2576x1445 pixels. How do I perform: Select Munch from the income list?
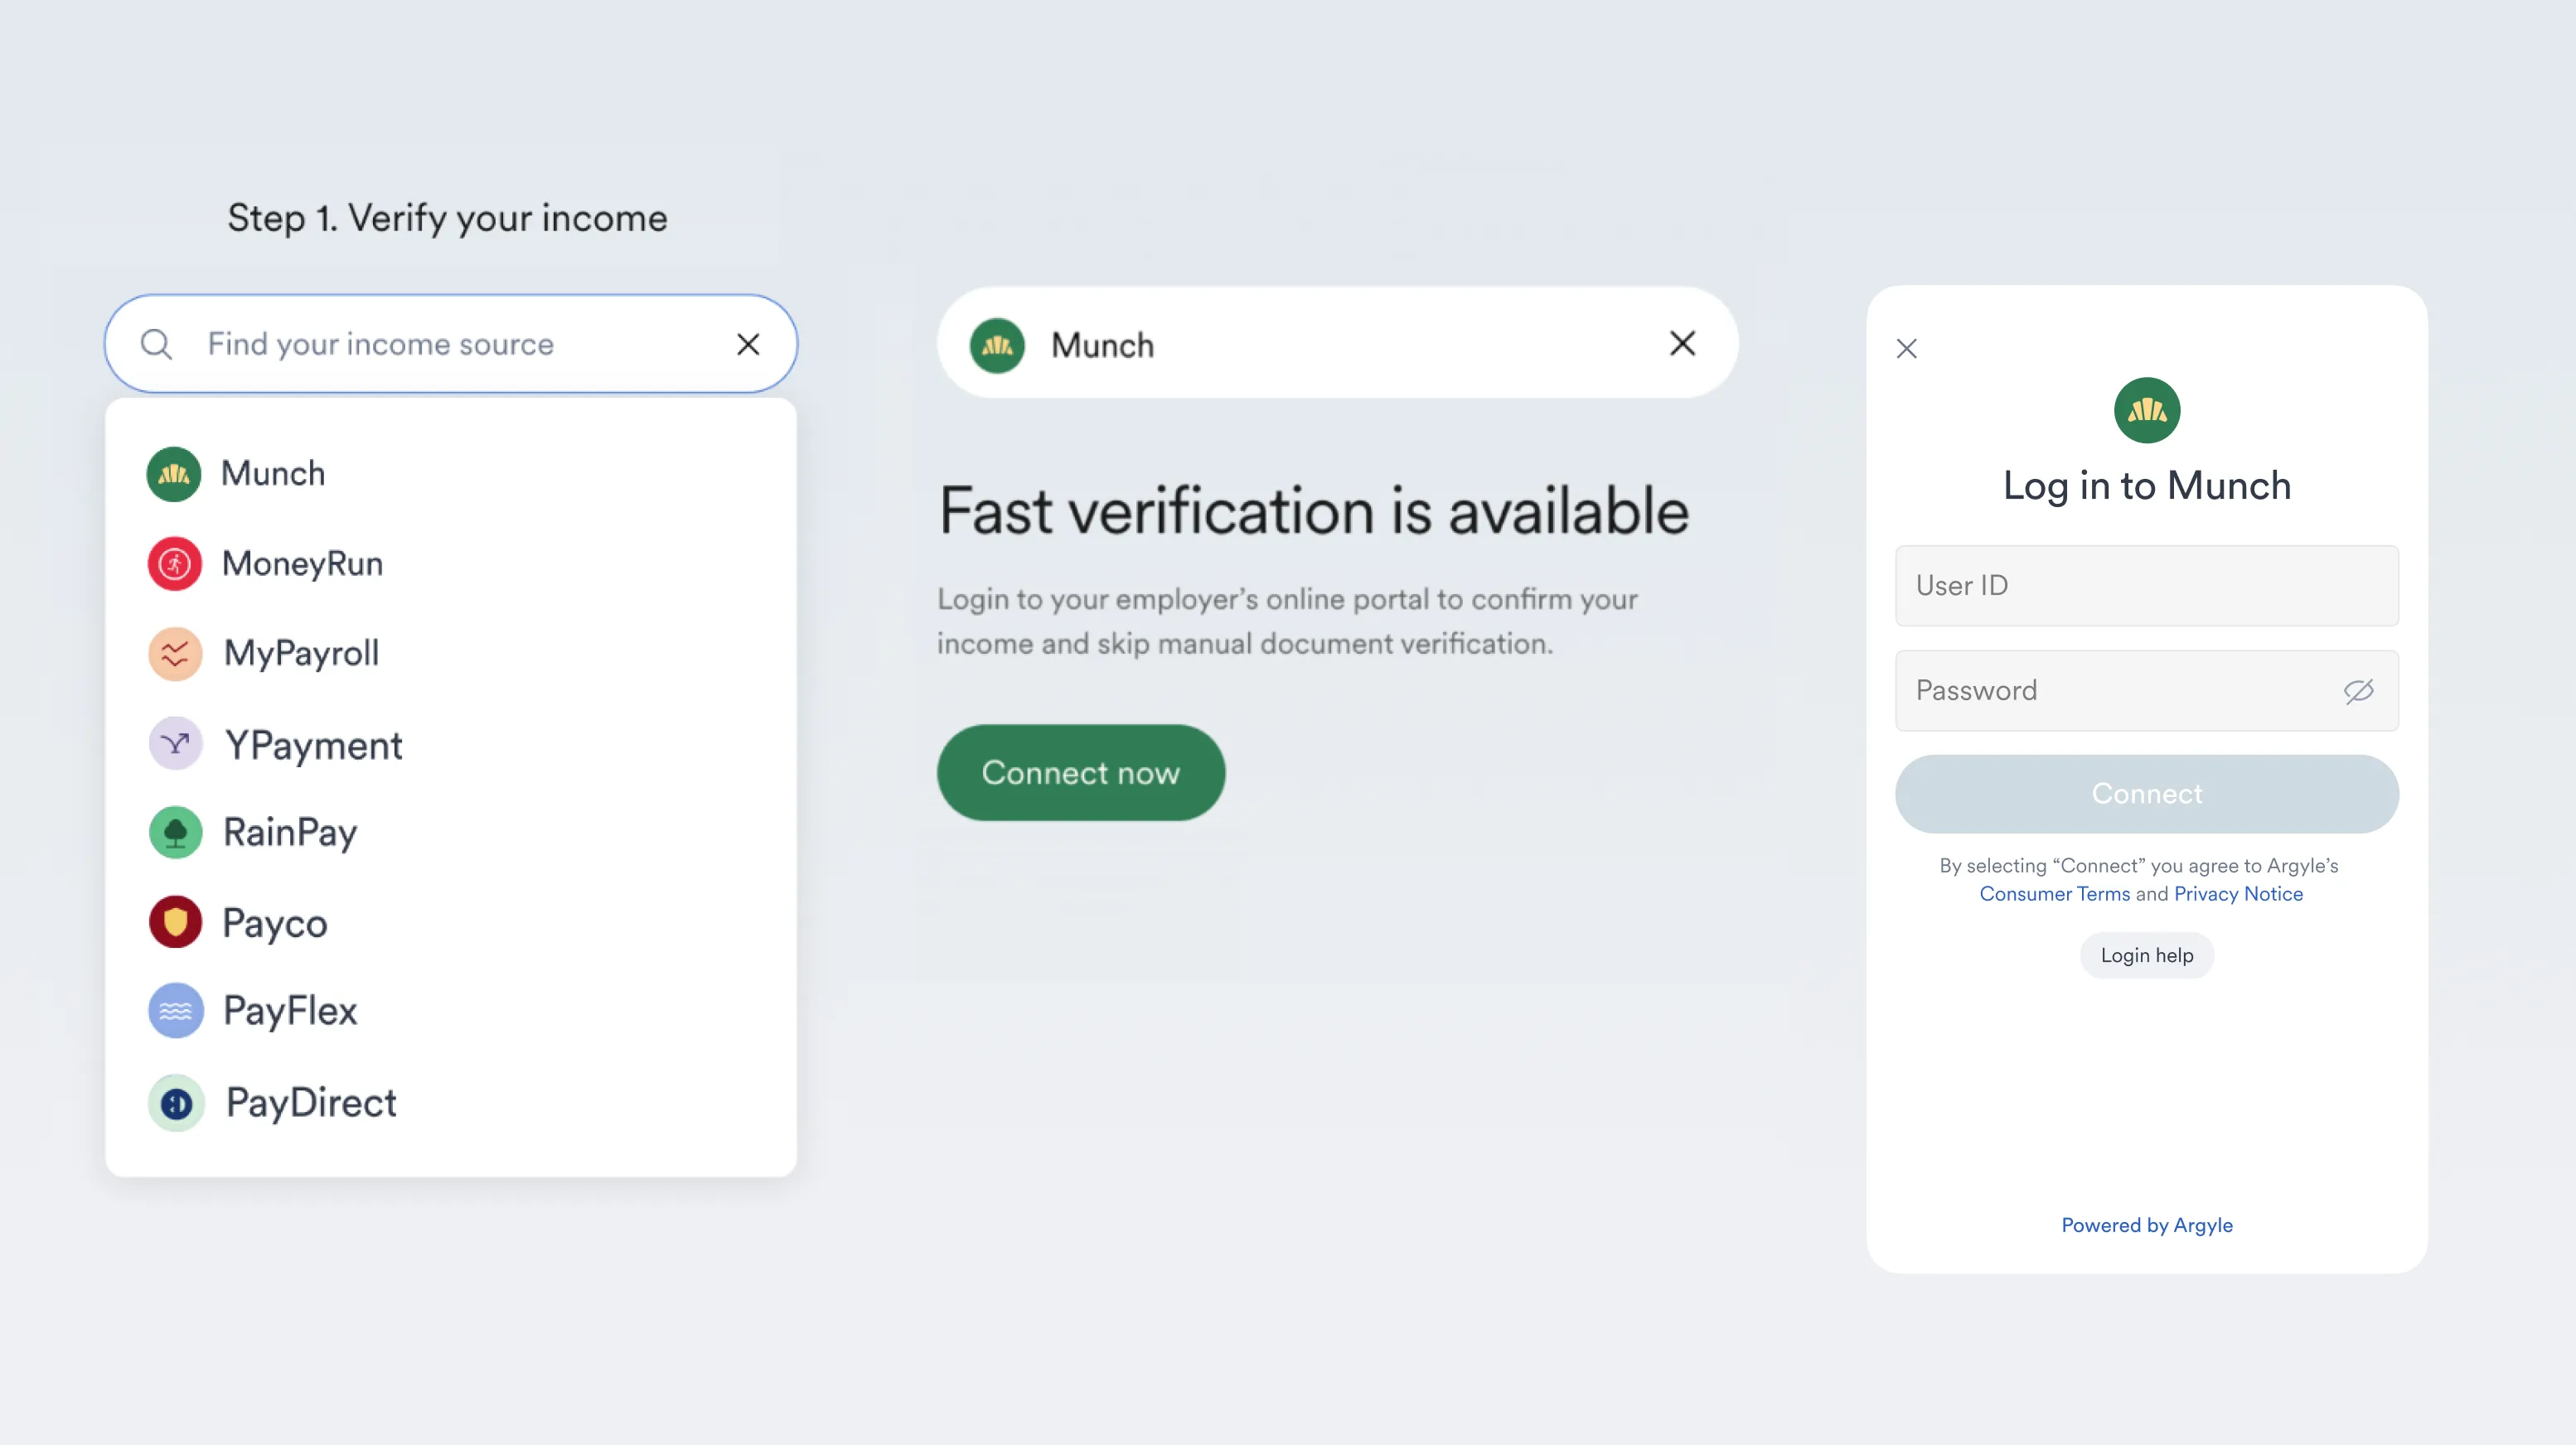tap(272, 474)
